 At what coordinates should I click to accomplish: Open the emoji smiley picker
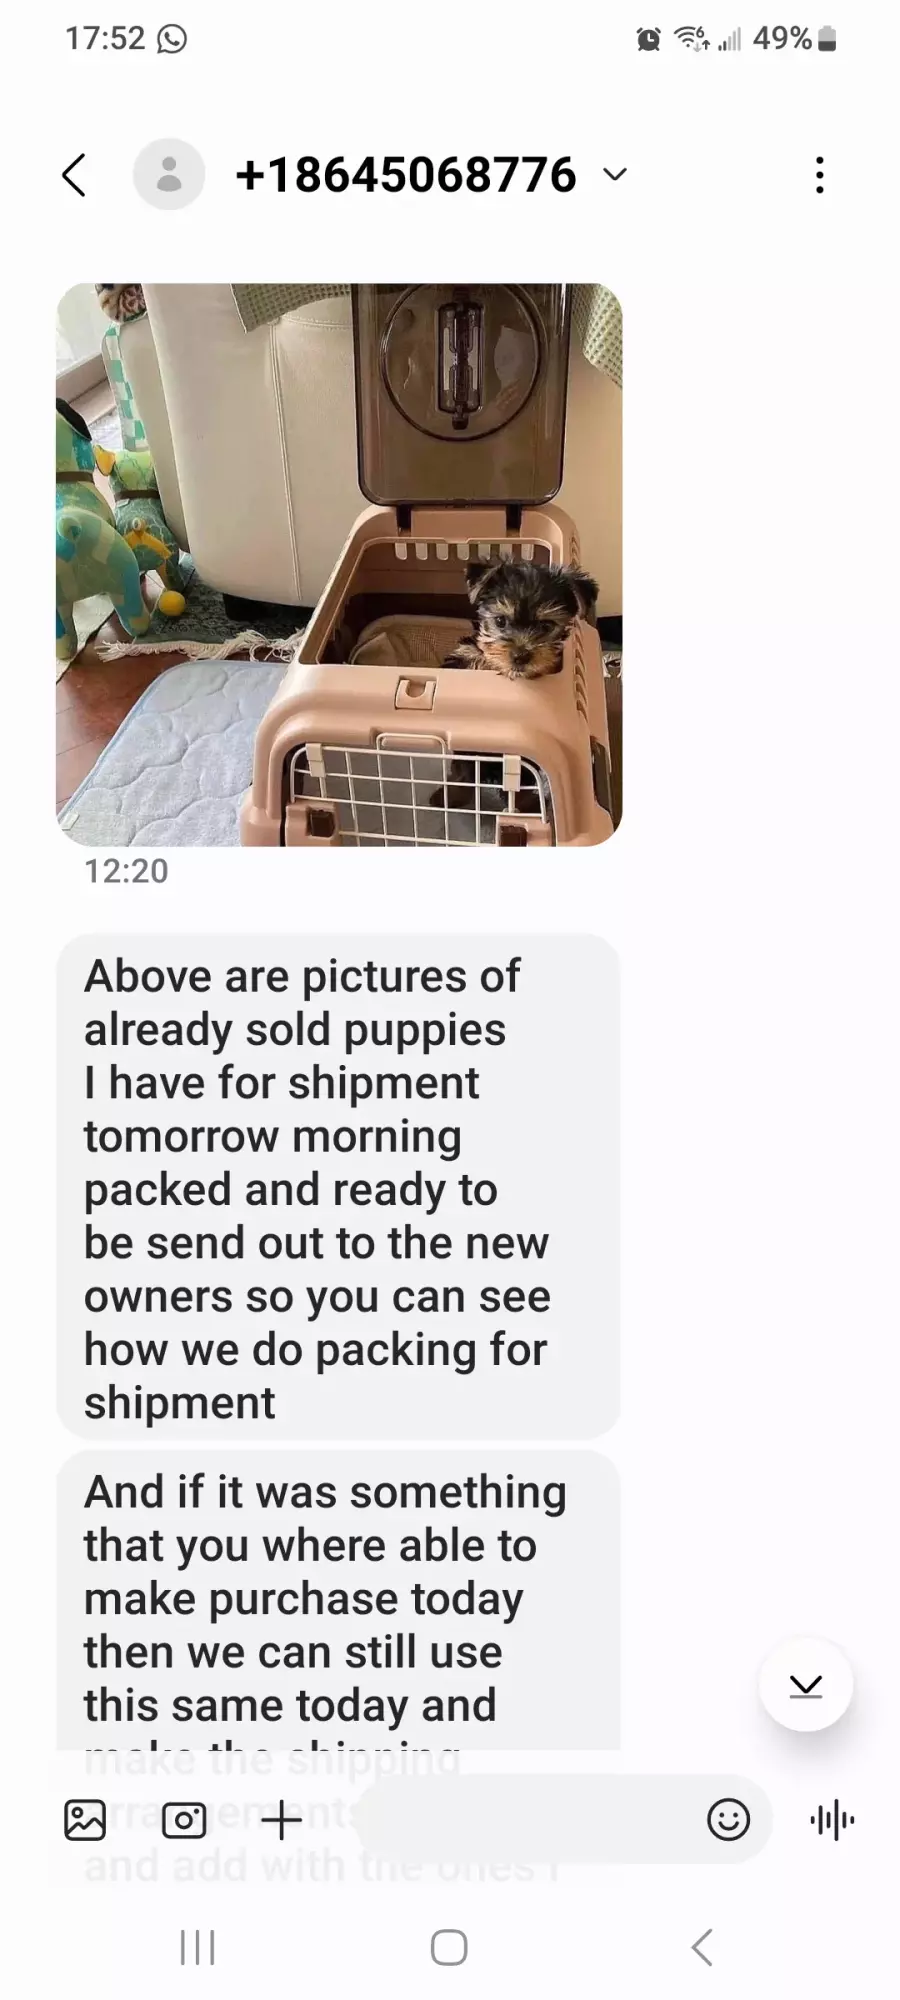tap(728, 1819)
